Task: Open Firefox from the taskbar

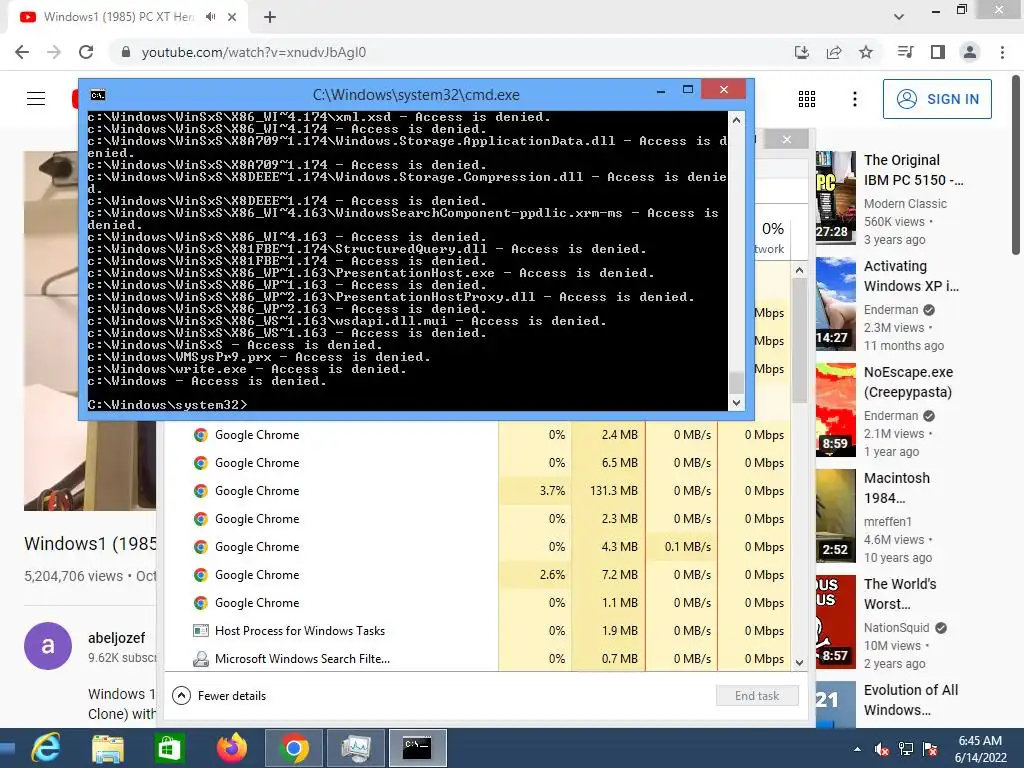Action: (232, 748)
